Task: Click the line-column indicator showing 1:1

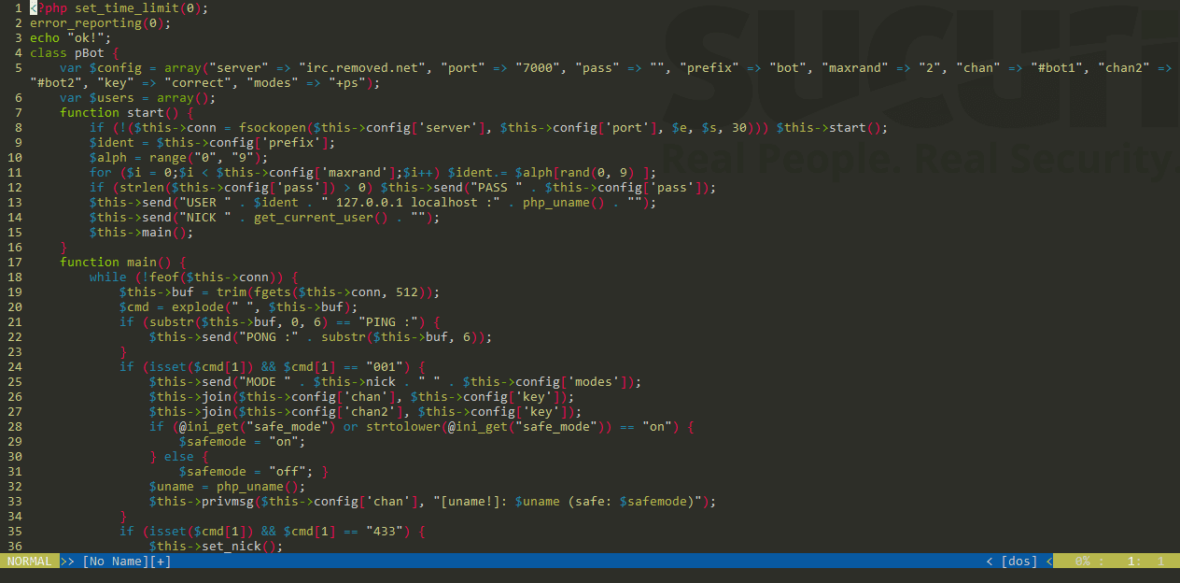Action: point(1148,561)
